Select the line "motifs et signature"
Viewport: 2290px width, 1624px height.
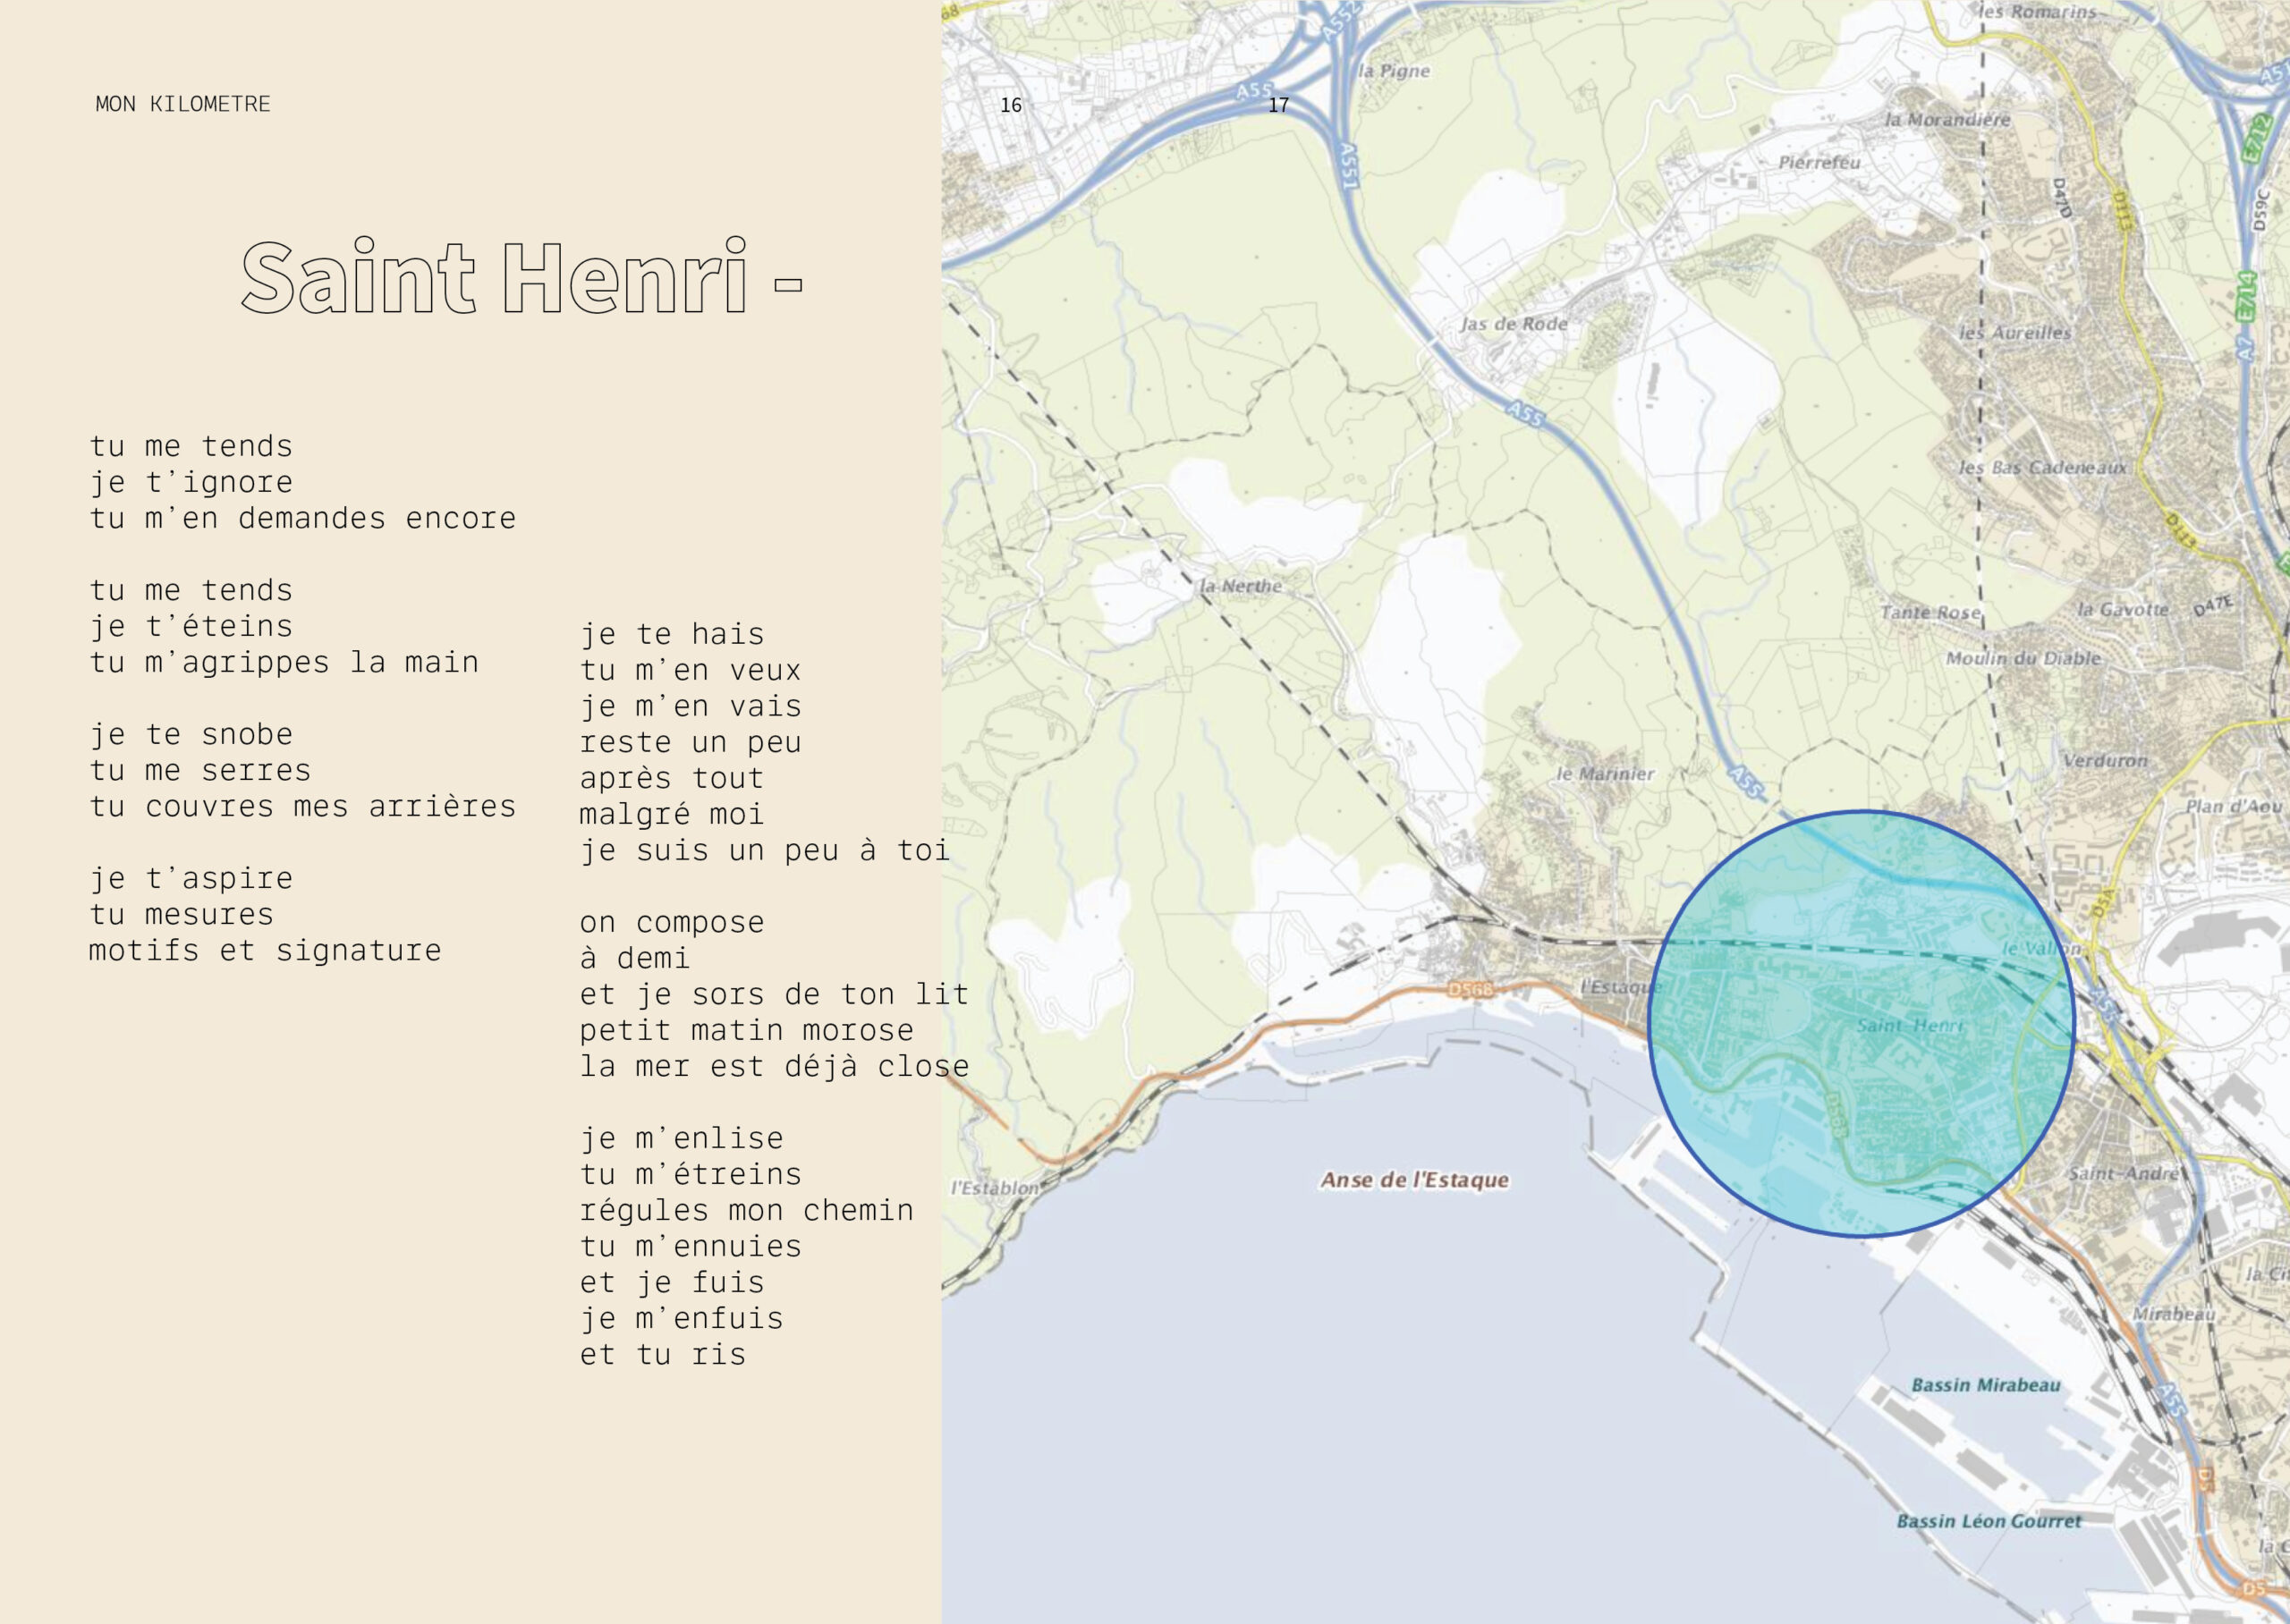pos(265,950)
